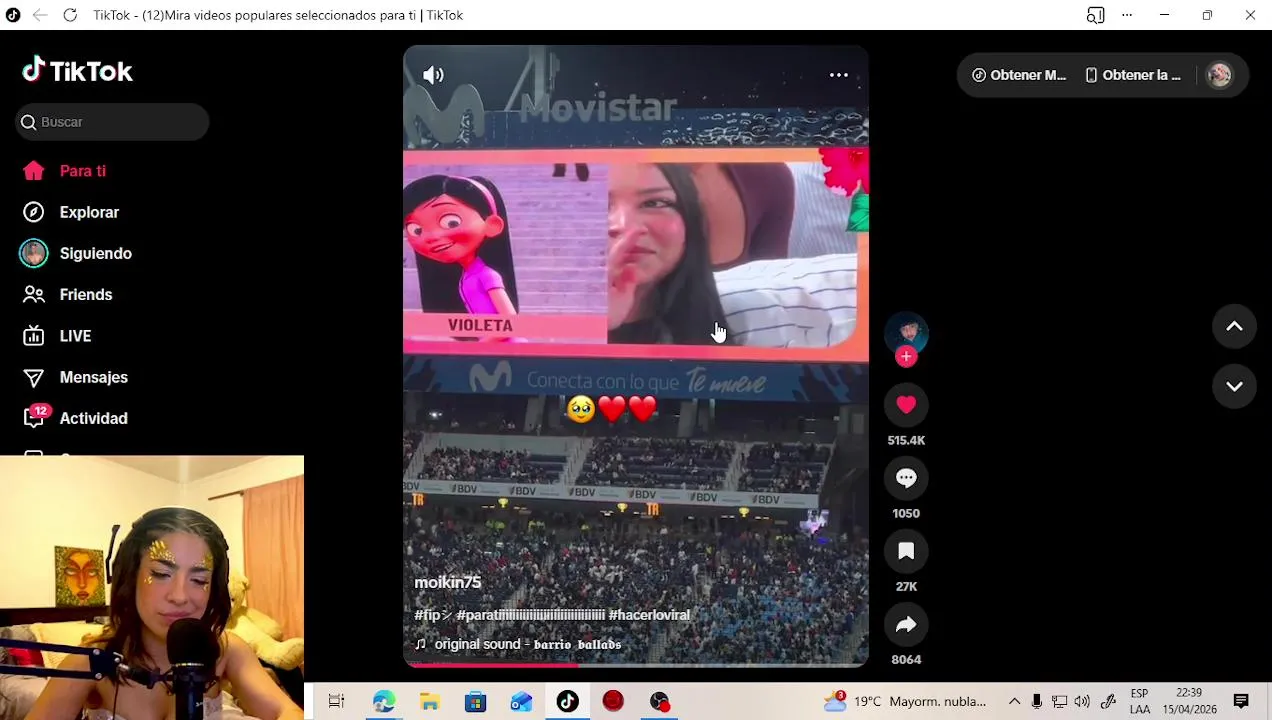The width and height of the screenshot is (1272, 720).
Task: Open the video three-dot options menu
Action: tap(839, 75)
